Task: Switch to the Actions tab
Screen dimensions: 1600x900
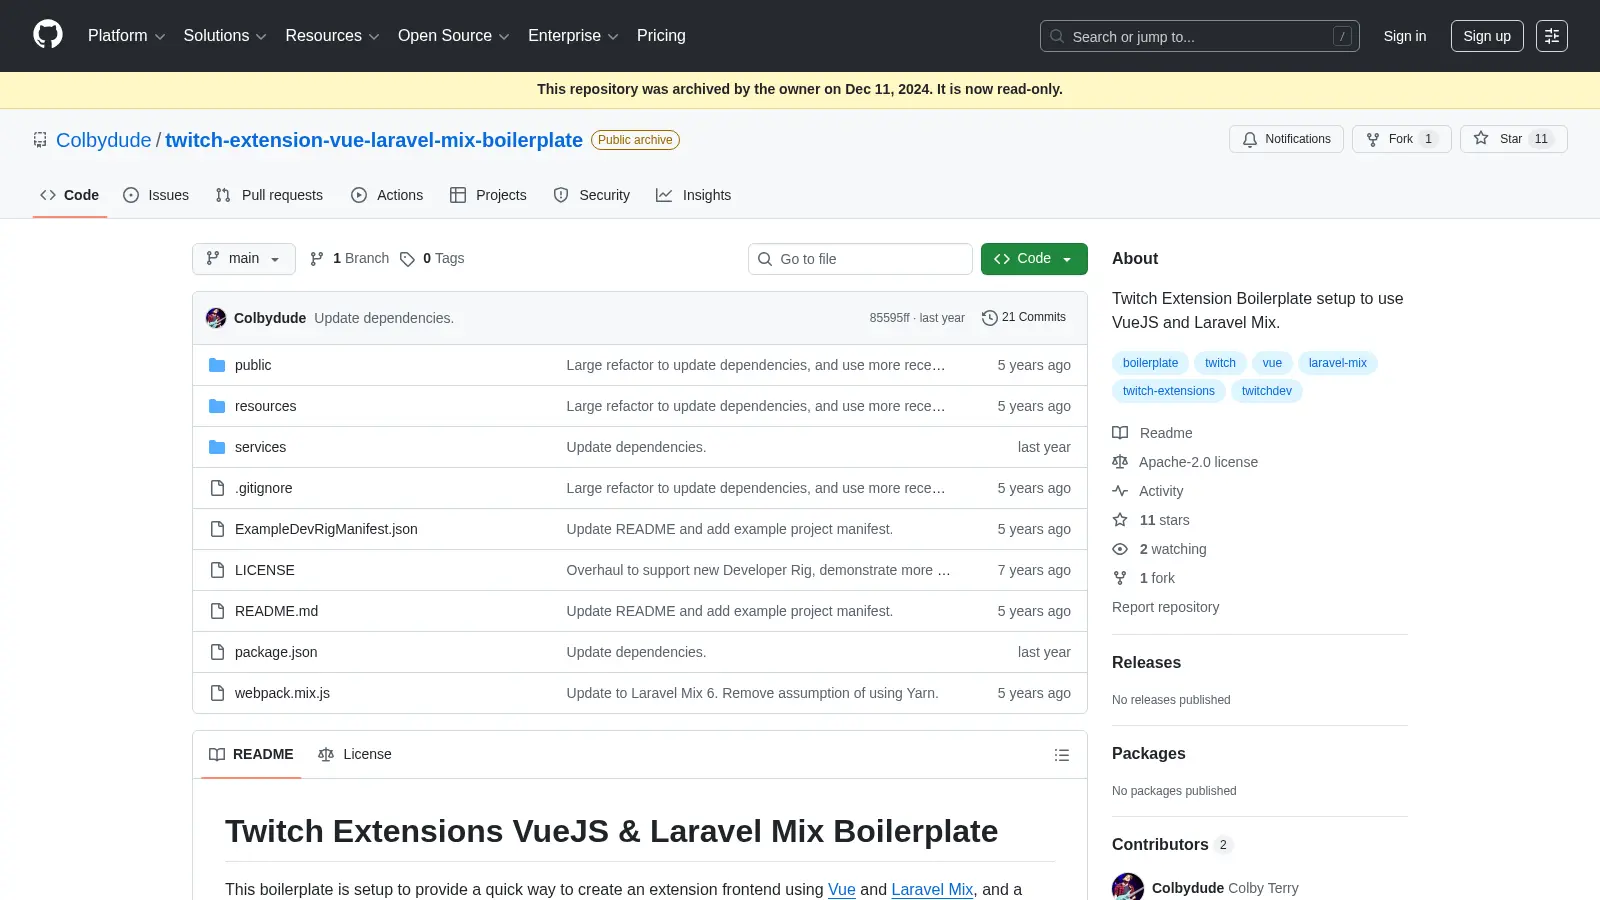Action: click(x=387, y=195)
